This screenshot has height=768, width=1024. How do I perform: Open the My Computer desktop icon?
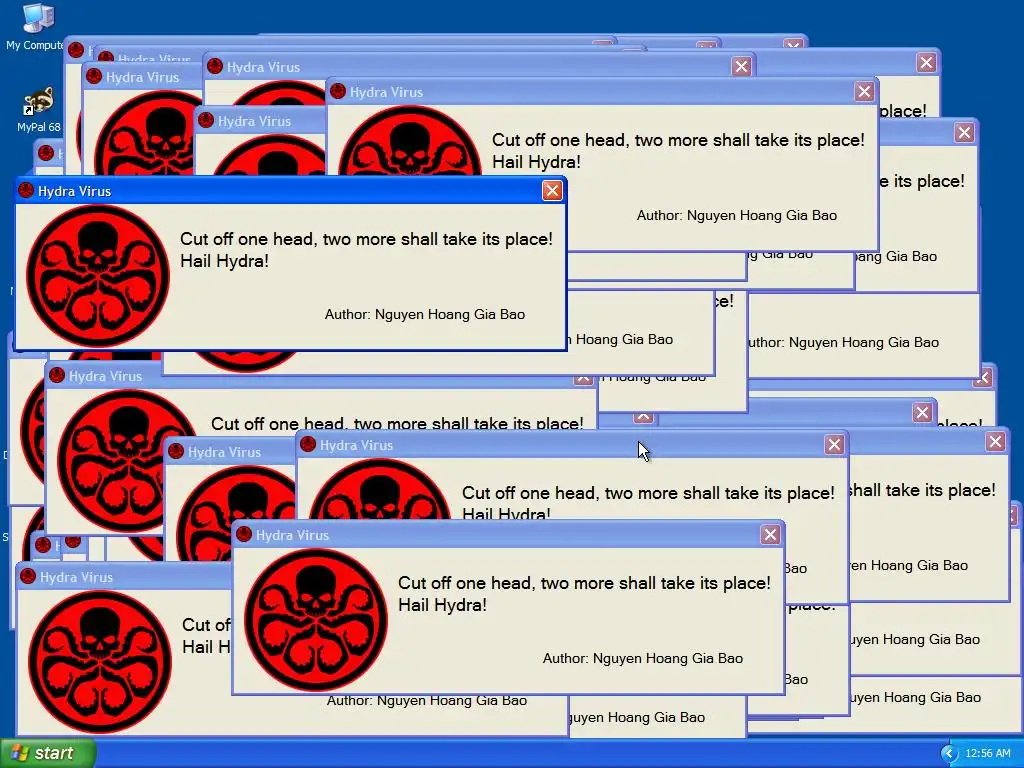(36, 27)
